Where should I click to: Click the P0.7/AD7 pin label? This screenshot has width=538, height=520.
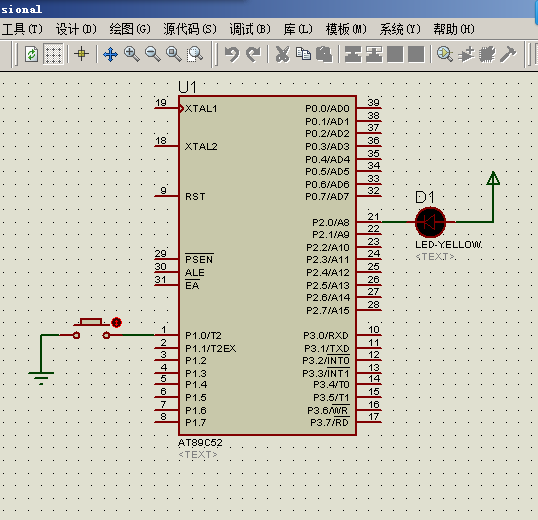(x=327, y=197)
